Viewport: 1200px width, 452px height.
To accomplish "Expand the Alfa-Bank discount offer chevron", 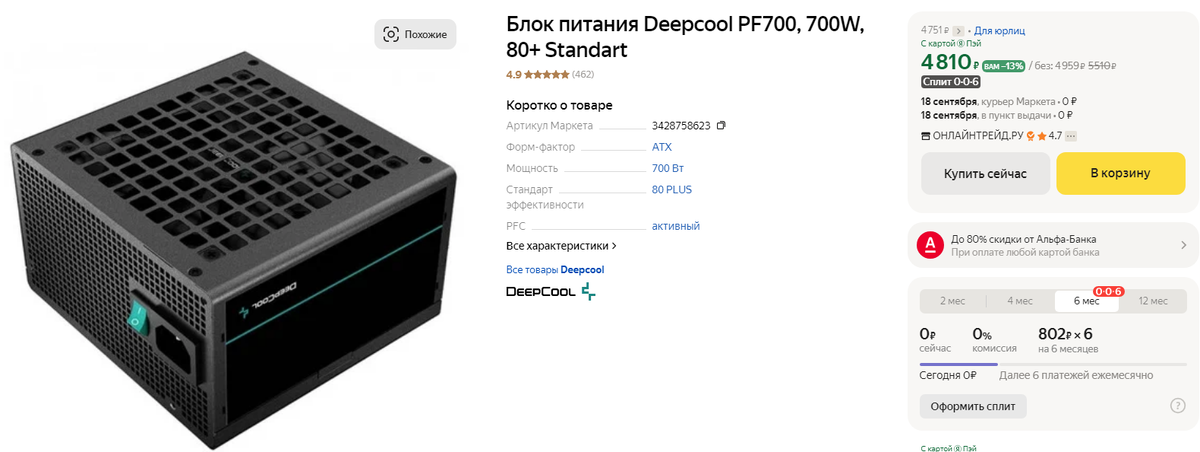I will coord(1183,245).
